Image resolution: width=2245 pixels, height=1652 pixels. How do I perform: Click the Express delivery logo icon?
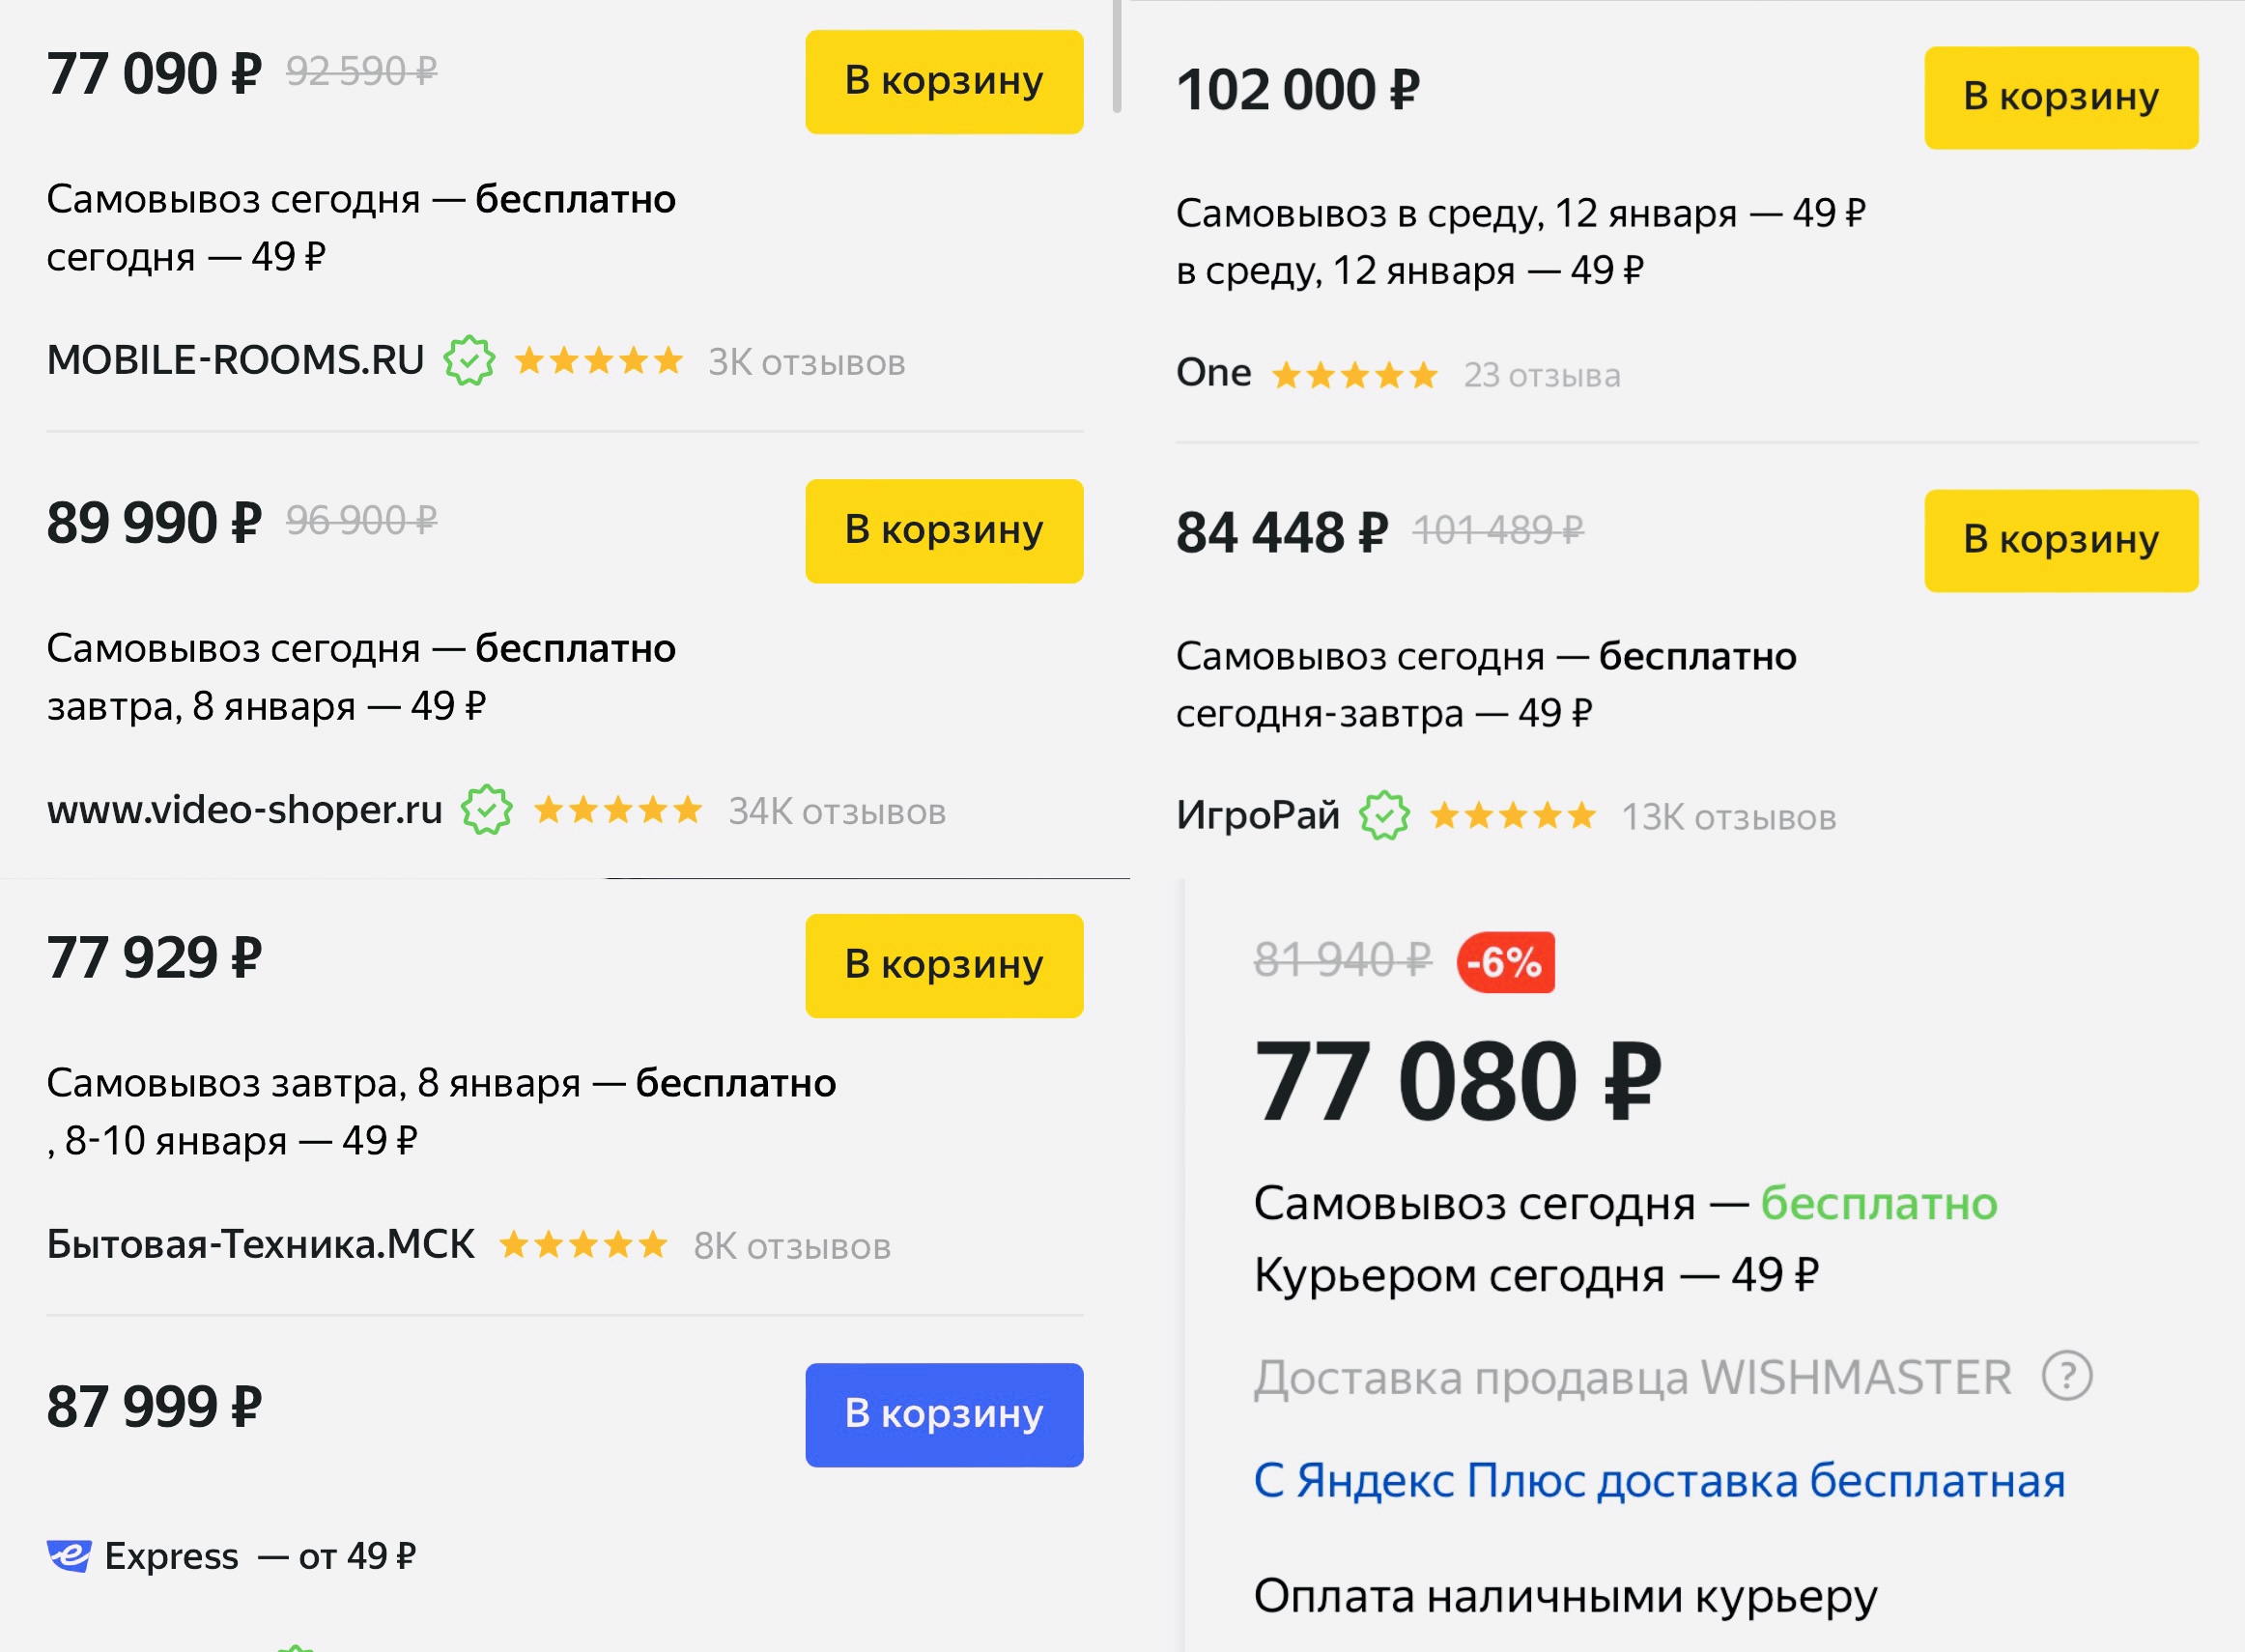(x=69, y=1555)
